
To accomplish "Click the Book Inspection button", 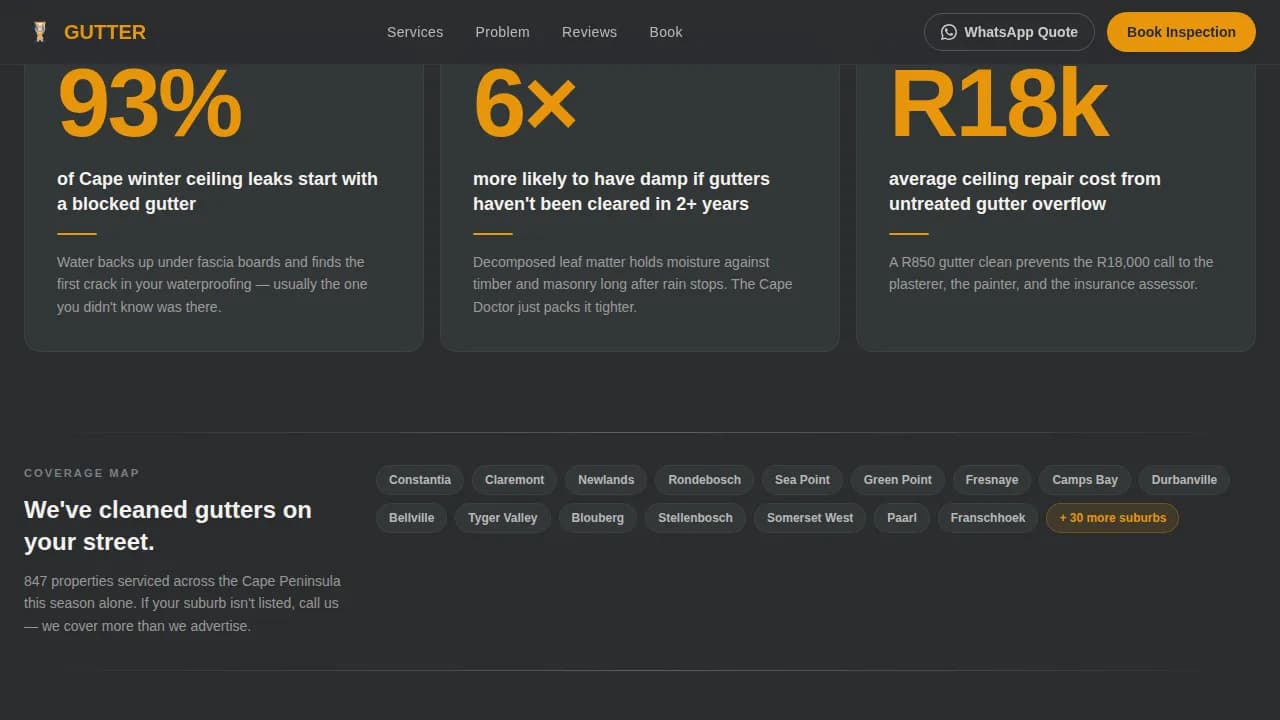I will (x=1181, y=31).
